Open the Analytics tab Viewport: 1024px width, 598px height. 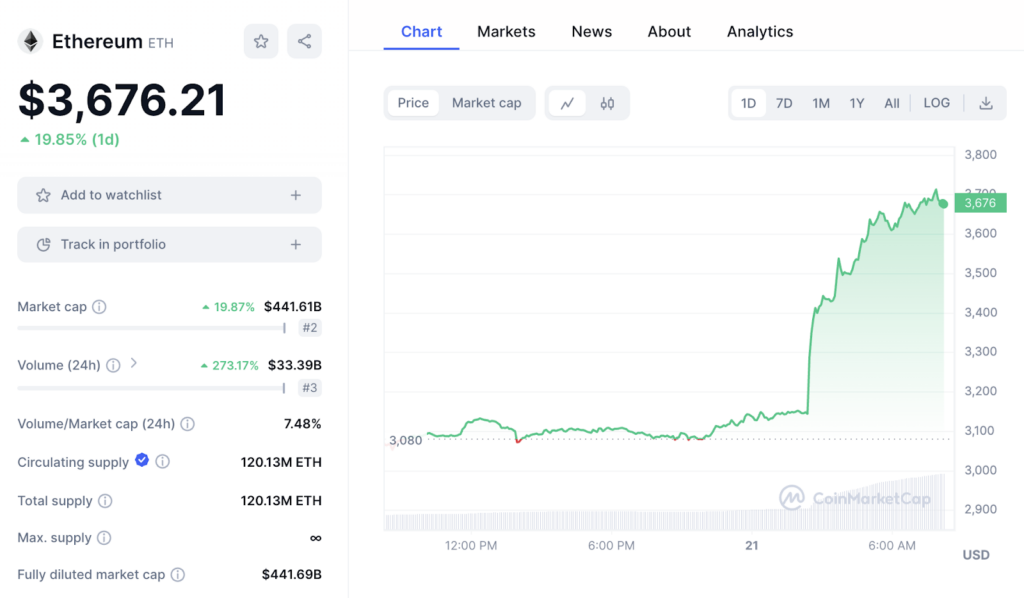coord(759,32)
